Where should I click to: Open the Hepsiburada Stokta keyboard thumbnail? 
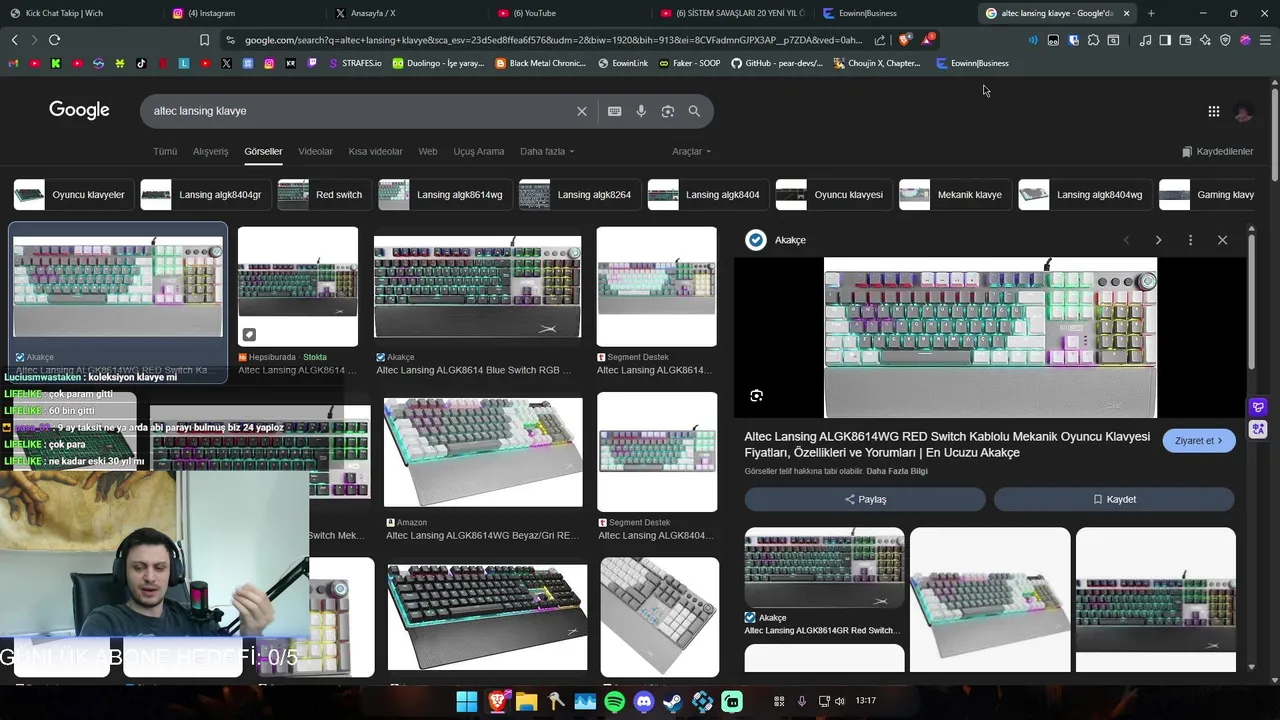(298, 287)
